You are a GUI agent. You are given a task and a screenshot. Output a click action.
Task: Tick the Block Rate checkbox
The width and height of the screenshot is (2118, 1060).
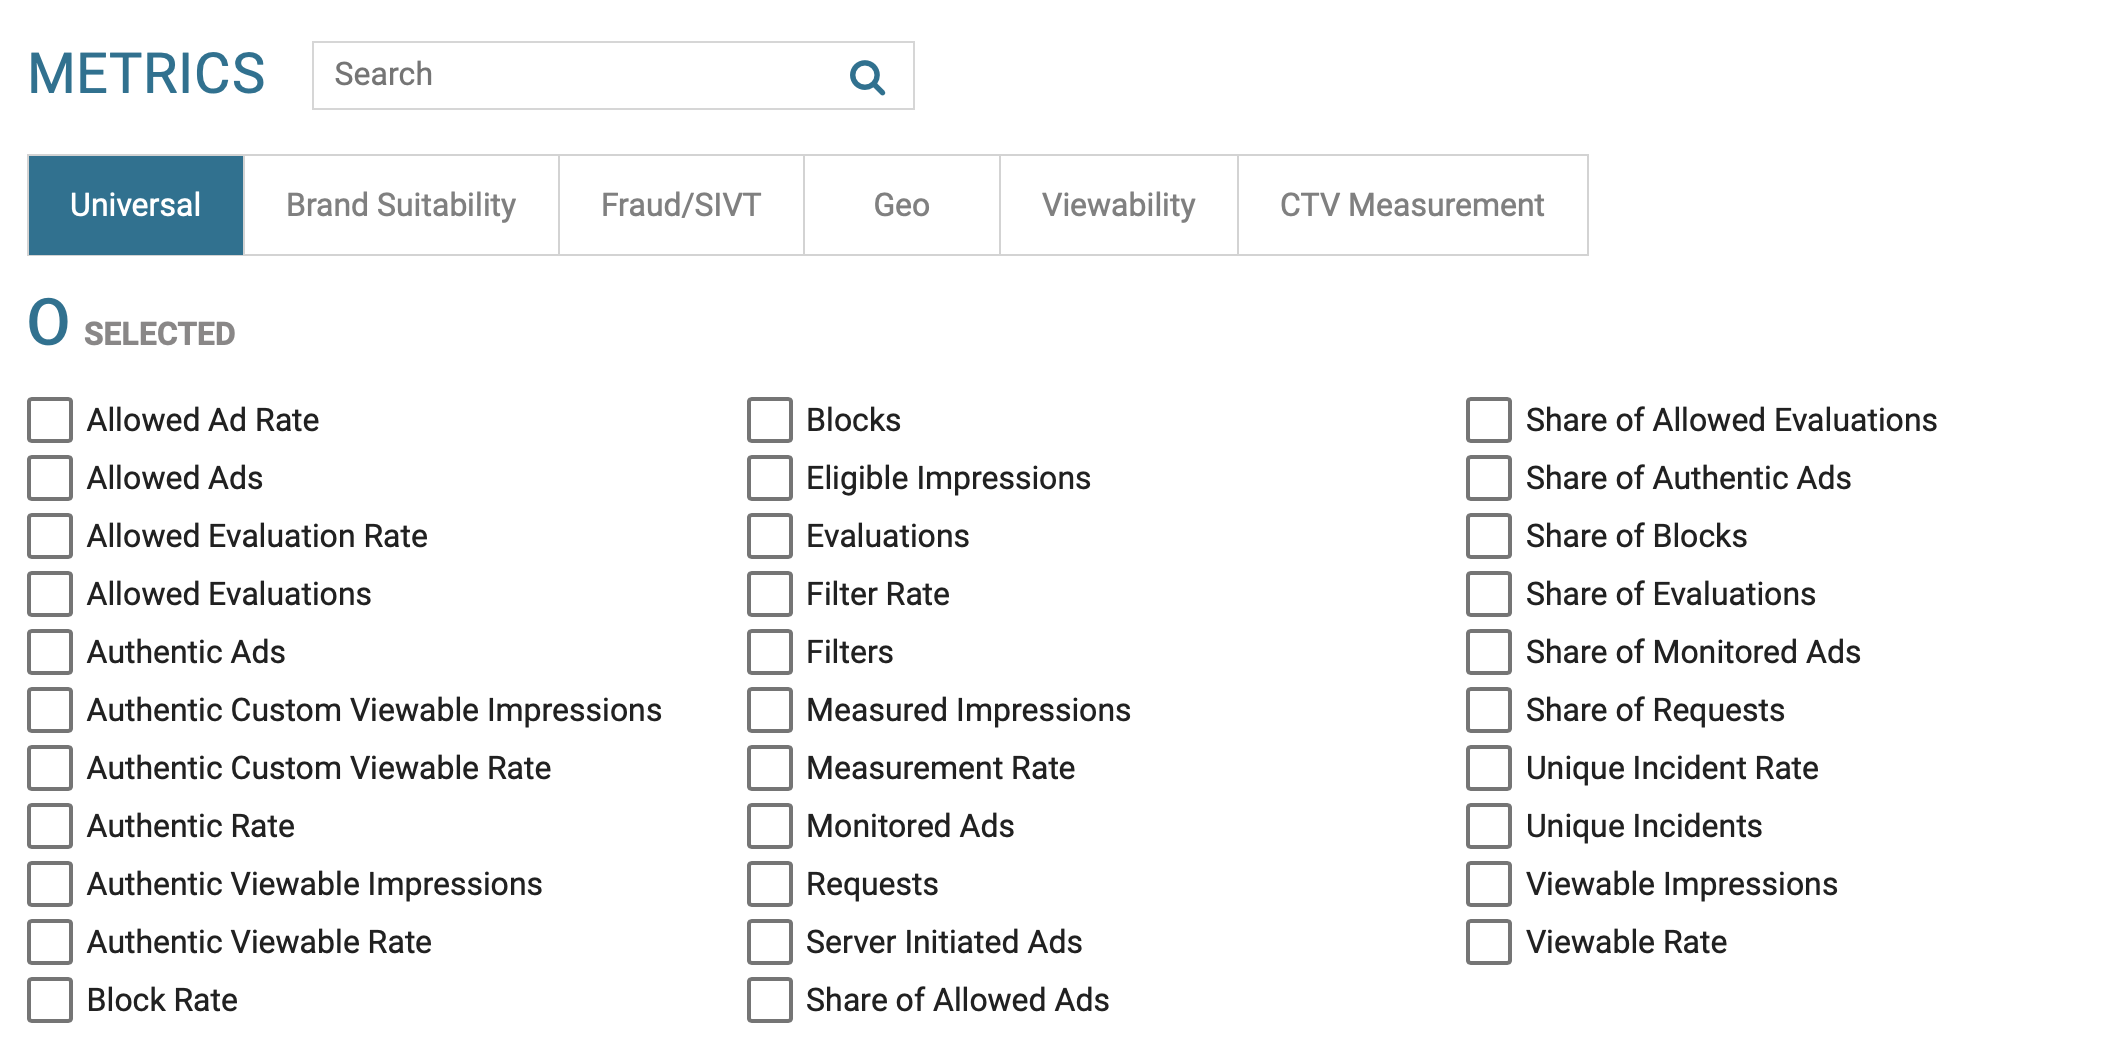coord(50,1000)
